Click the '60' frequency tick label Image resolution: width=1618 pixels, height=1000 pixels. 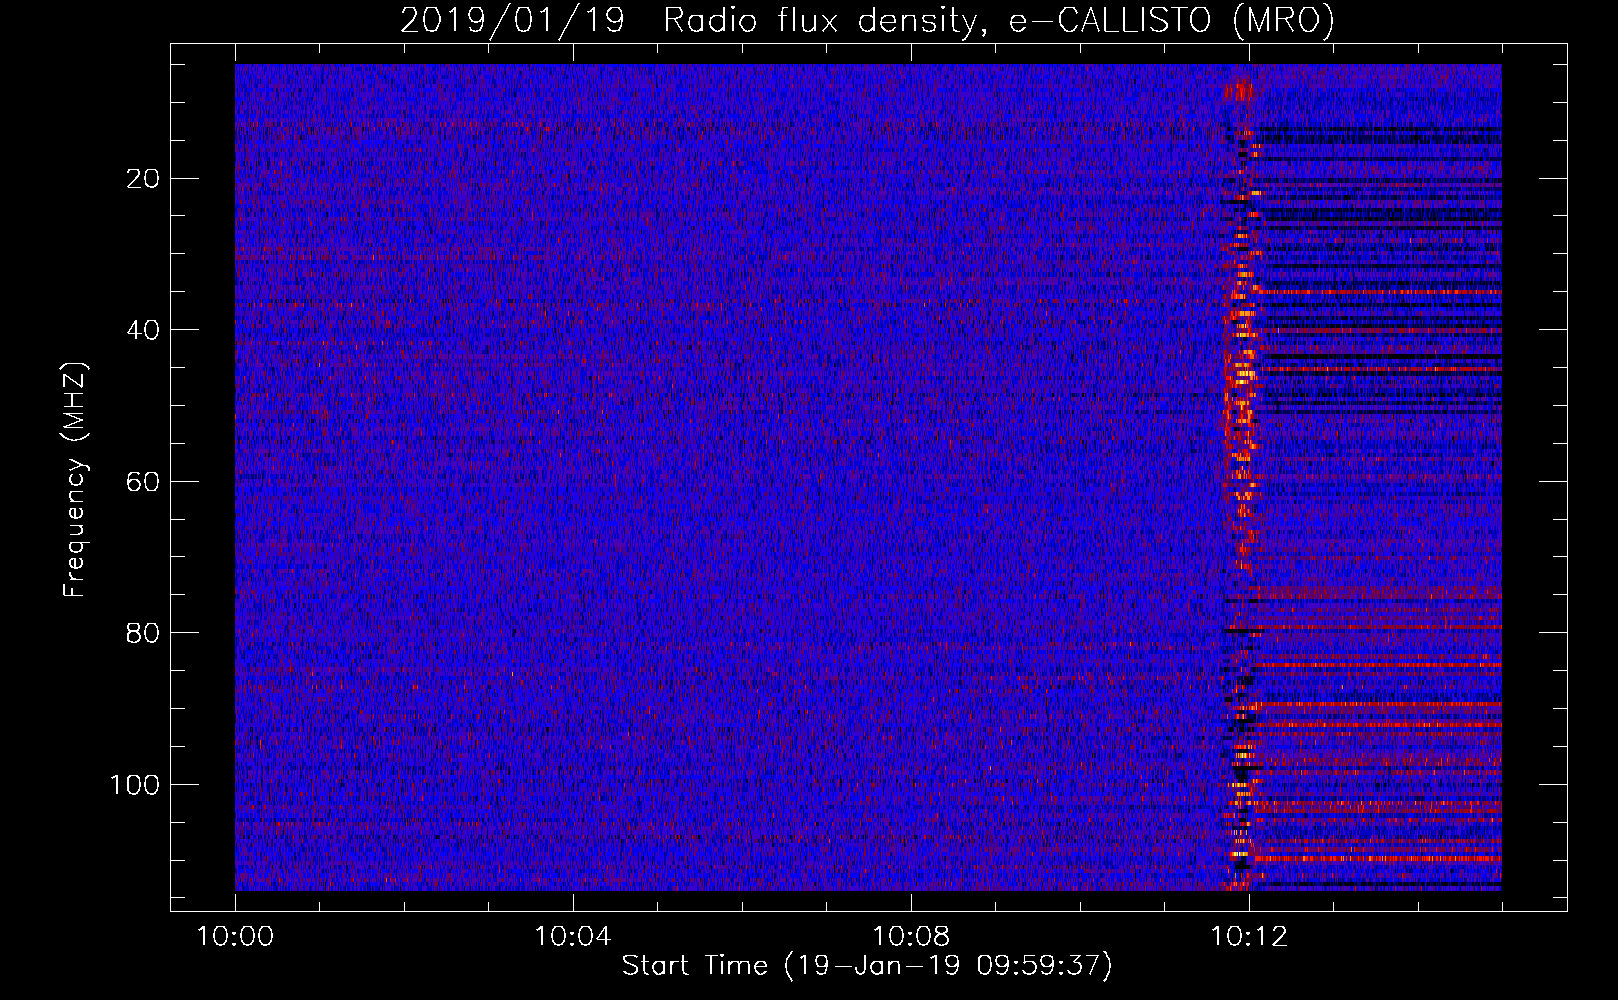click(x=143, y=482)
